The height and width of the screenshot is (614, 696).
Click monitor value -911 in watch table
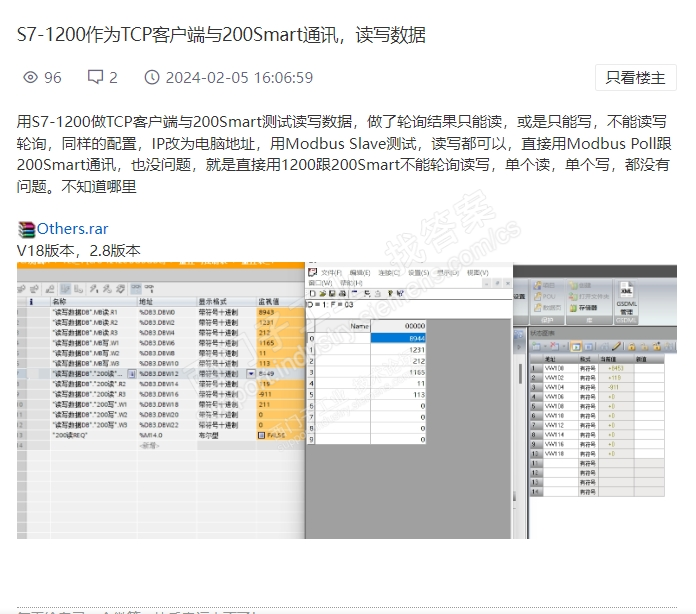coord(280,394)
